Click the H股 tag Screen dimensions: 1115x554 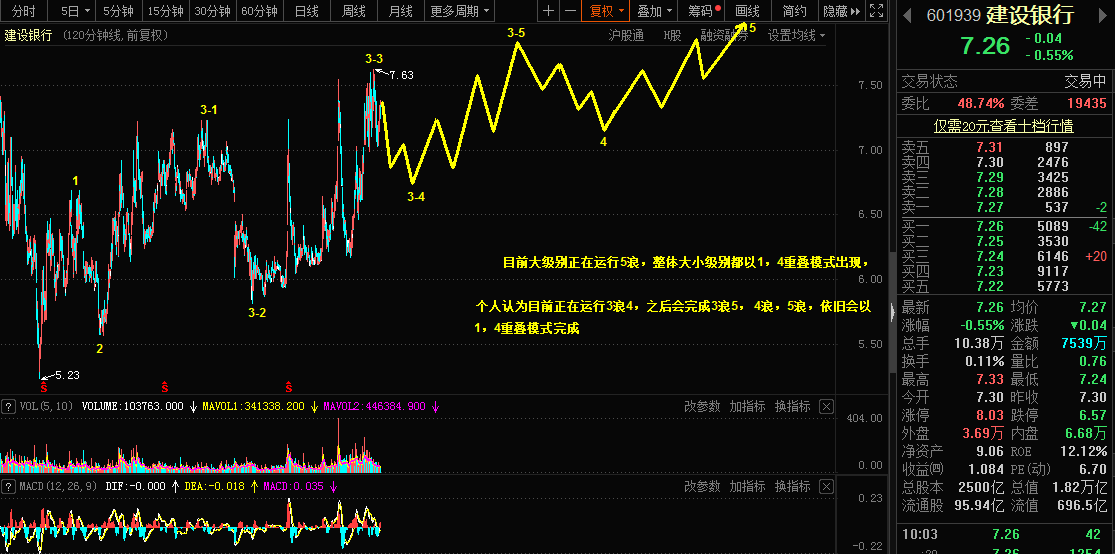672,36
